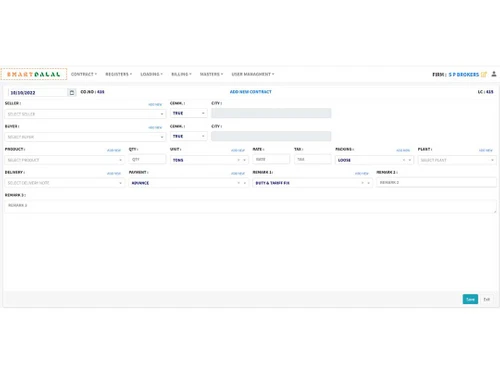Click the buyer City field
The width and height of the screenshot is (500, 375).
(271, 136)
